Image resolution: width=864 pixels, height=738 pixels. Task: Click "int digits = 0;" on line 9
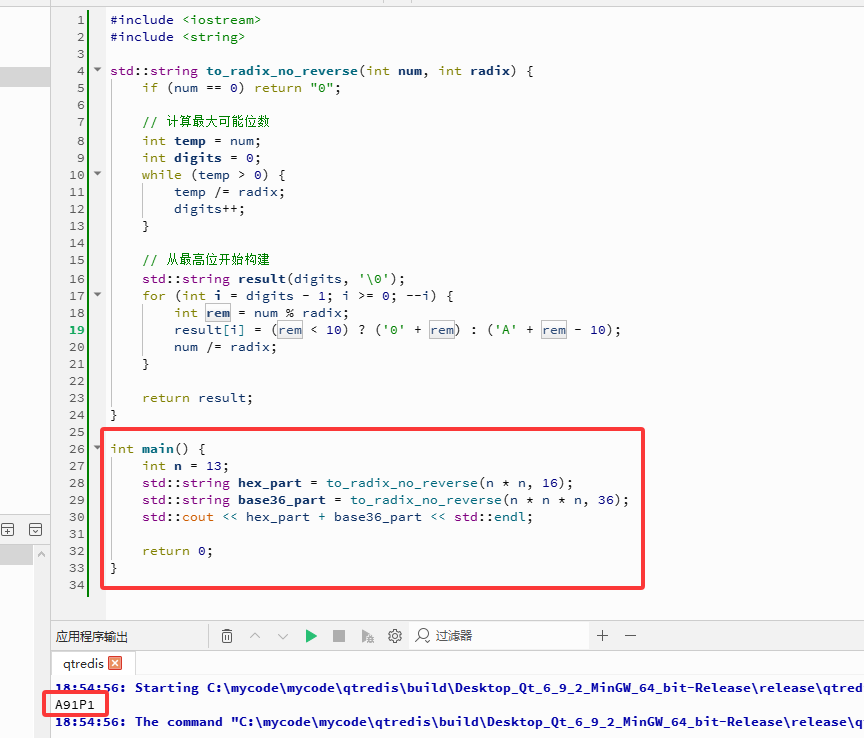(201, 158)
